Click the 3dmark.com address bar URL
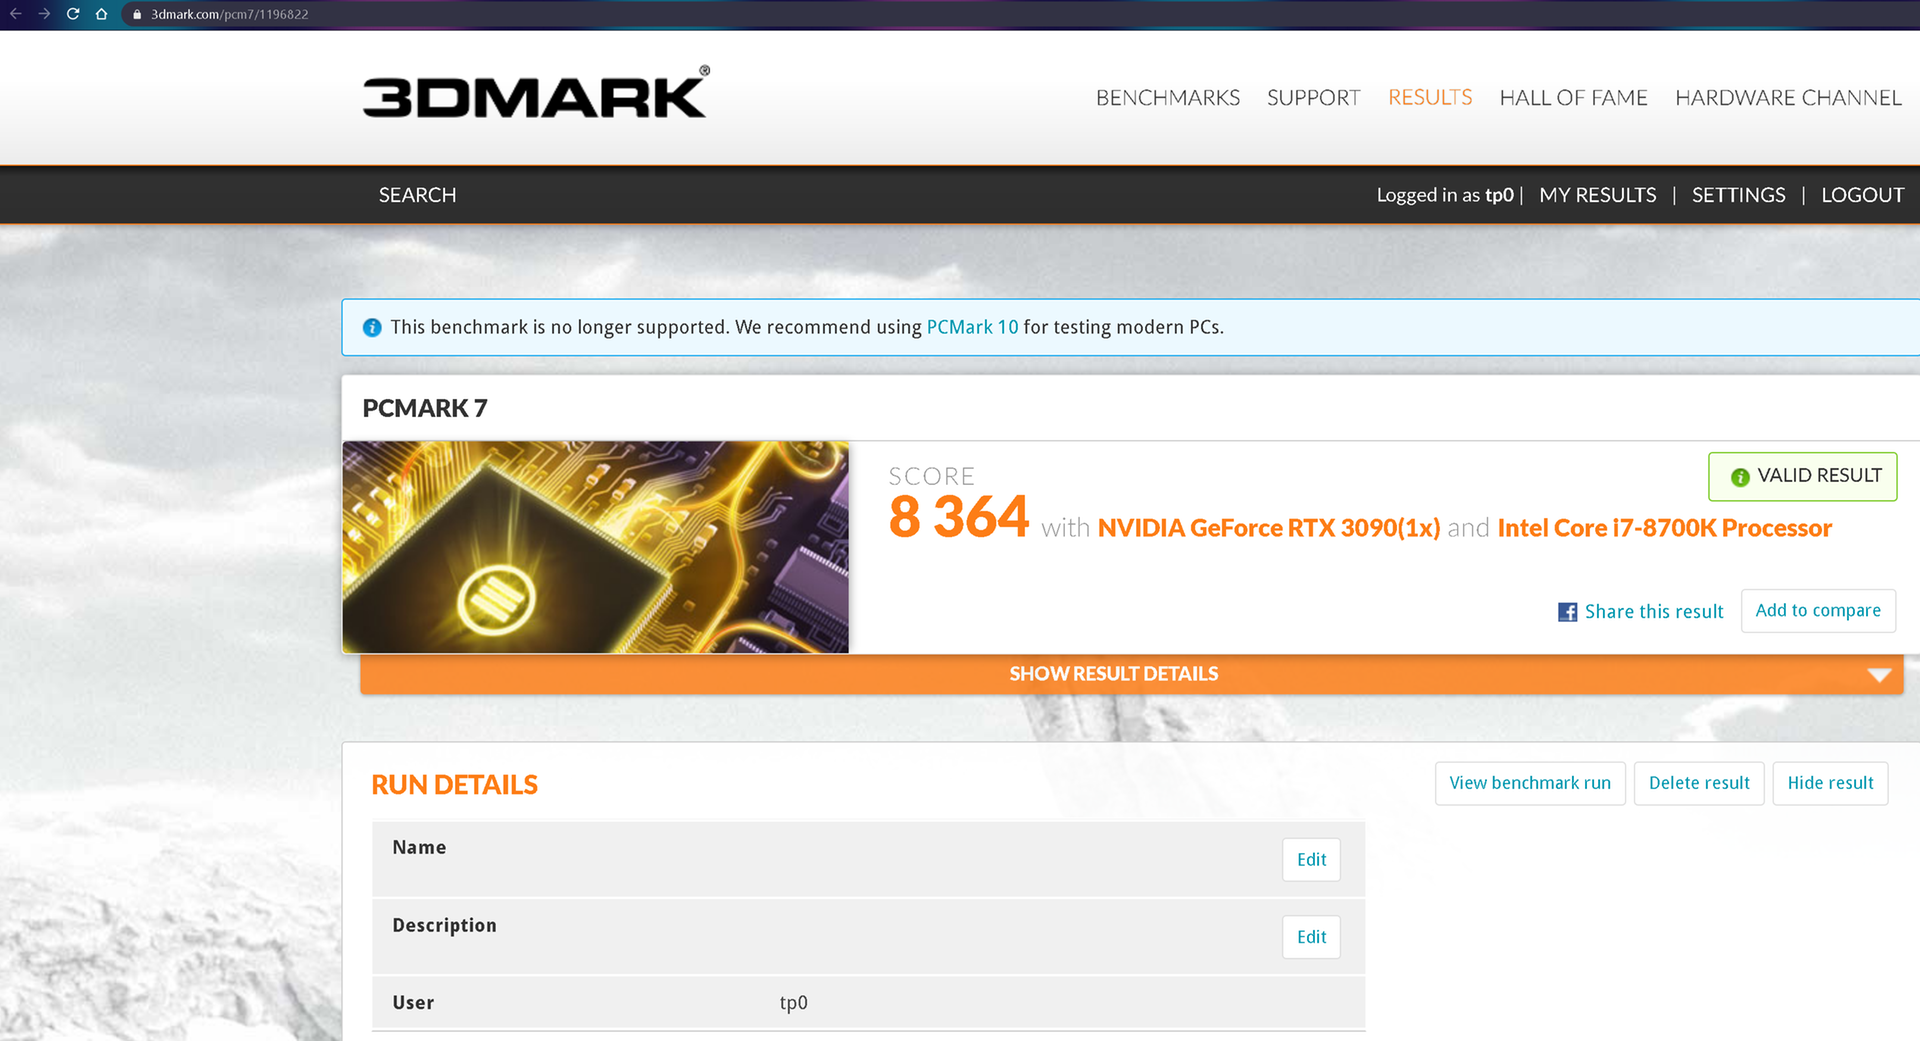Screen dimensions: 1920x1041 (230, 14)
